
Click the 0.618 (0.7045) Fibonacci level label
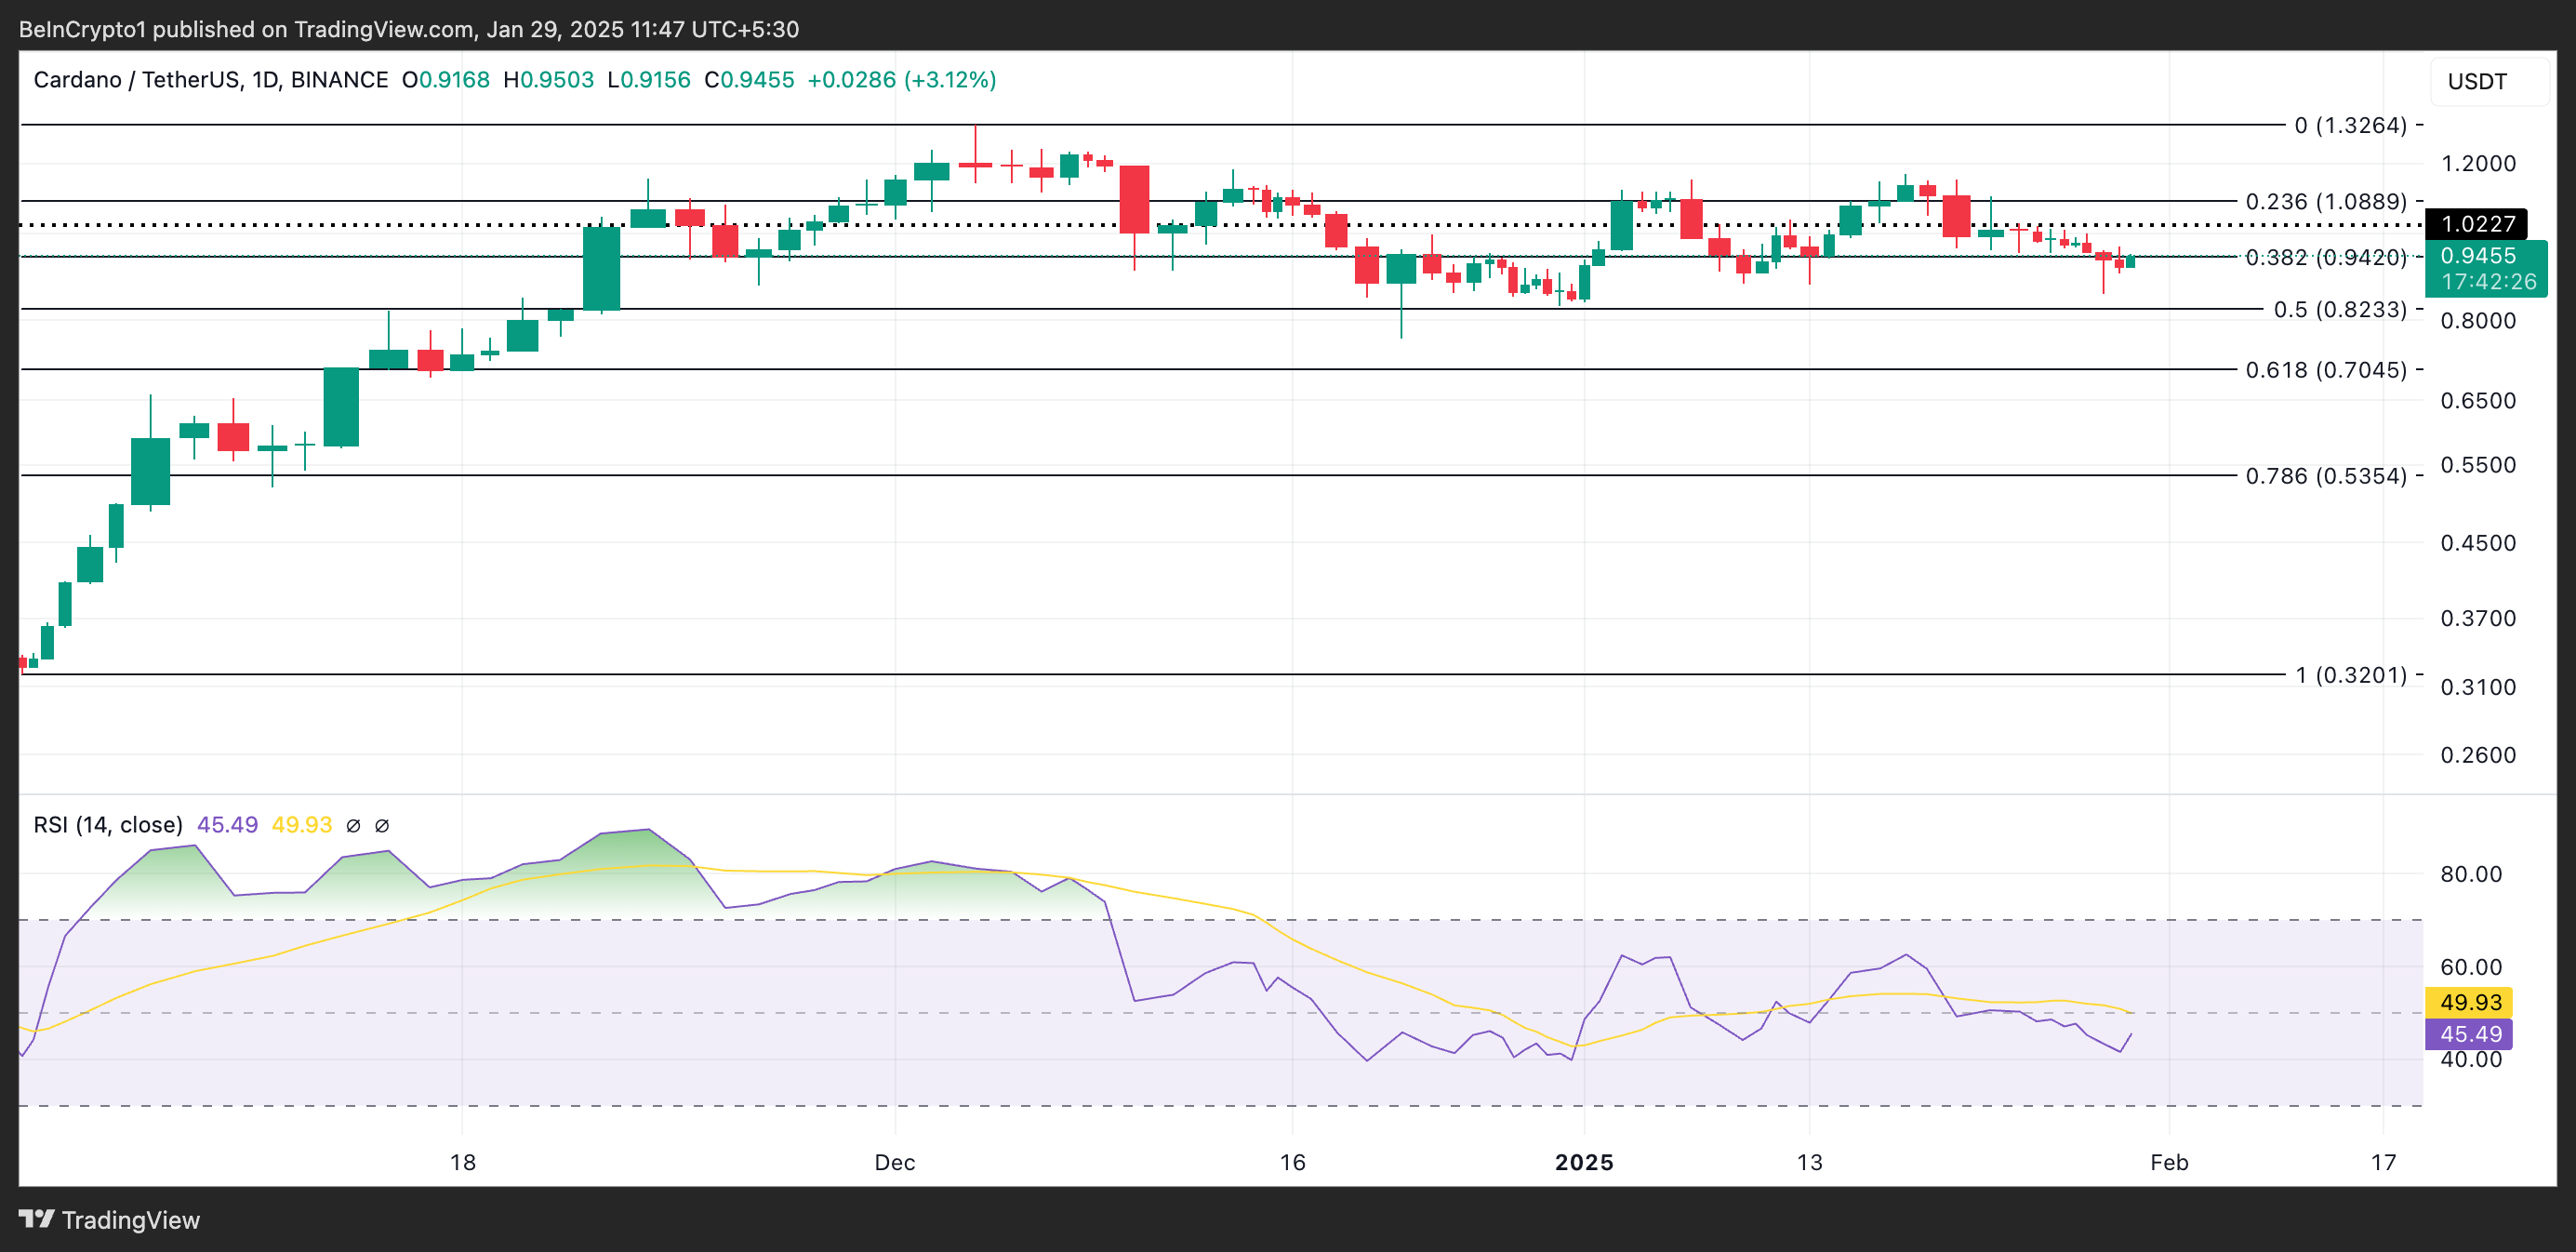(x=2325, y=370)
